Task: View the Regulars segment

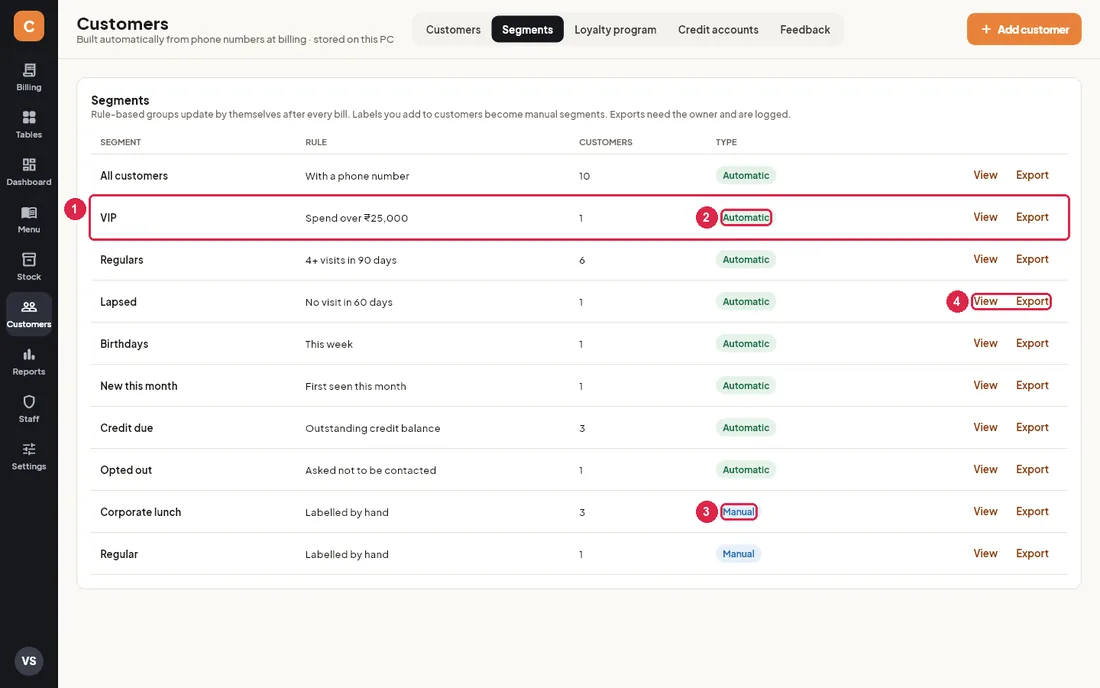Action: pos(985,259)
